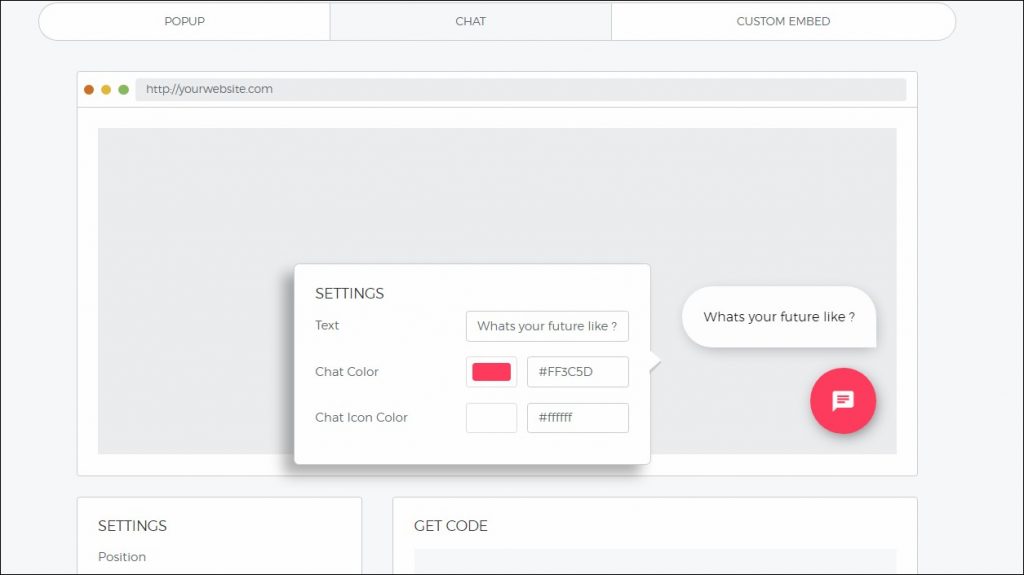
Task: Open the white Chat Icon Color swatch
Action: coord(491,418)
